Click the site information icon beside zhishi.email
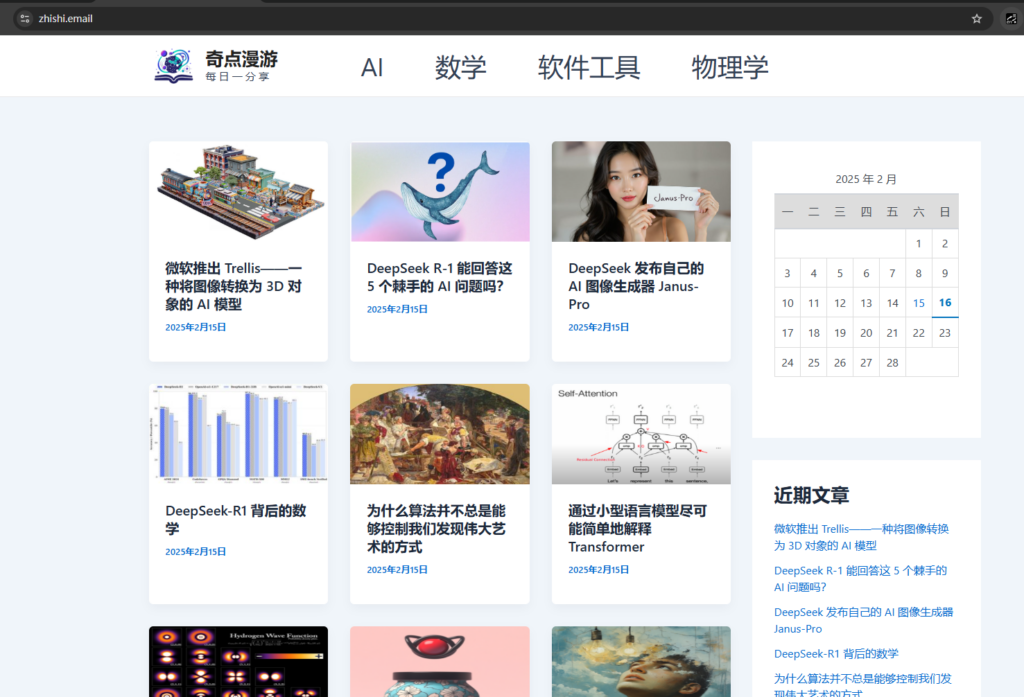The height and width of the screenshot is (697, 1024). pos(25,18)
